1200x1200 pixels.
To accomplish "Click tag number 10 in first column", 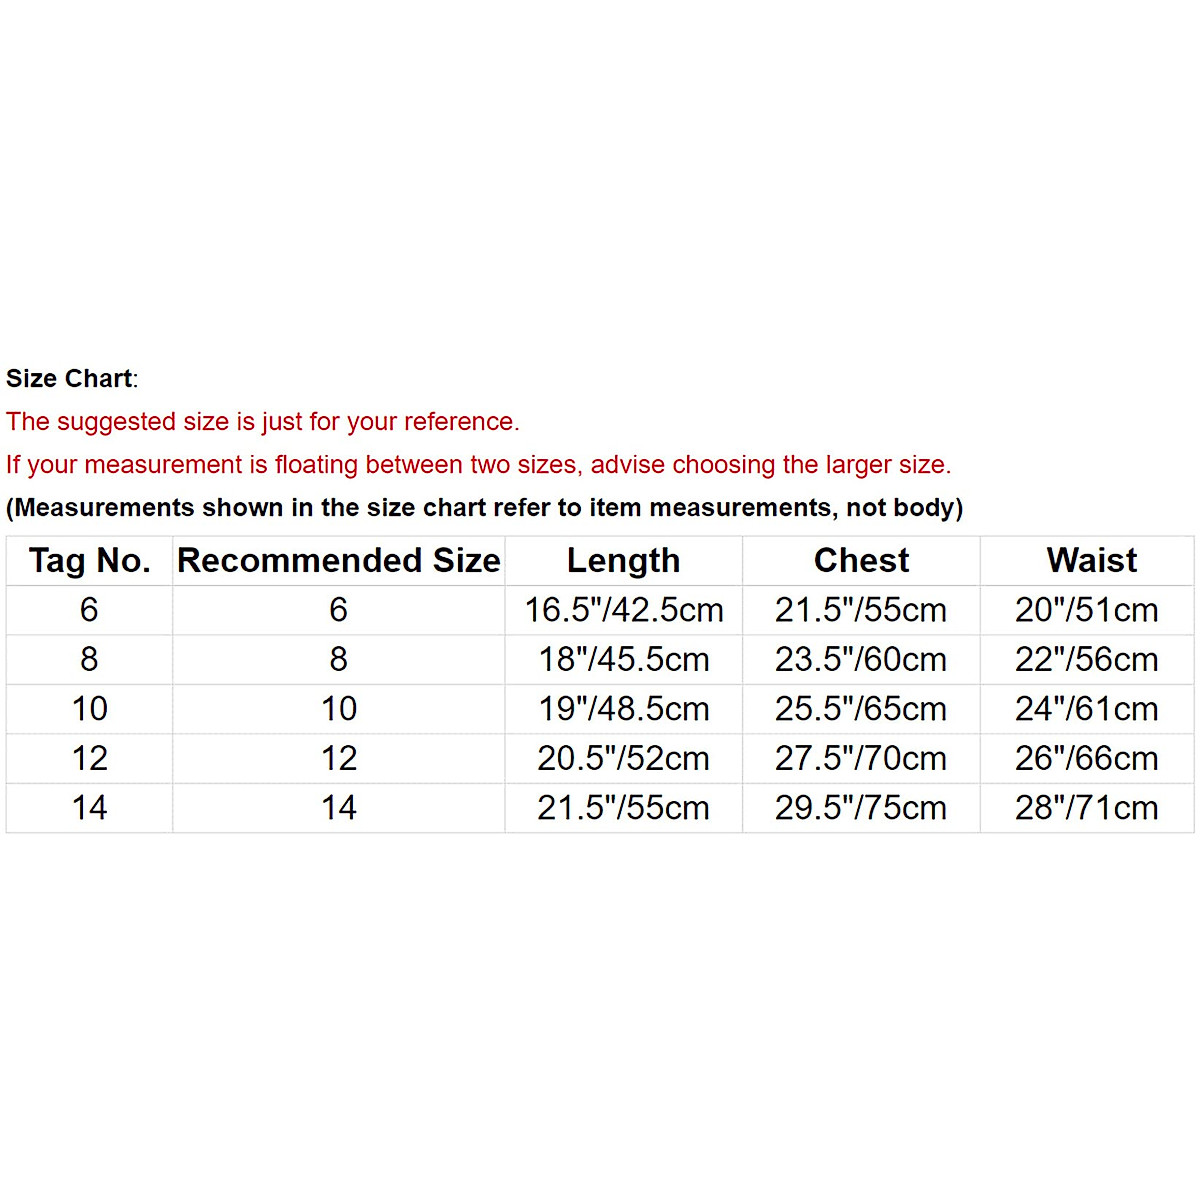I will [89, 709].
